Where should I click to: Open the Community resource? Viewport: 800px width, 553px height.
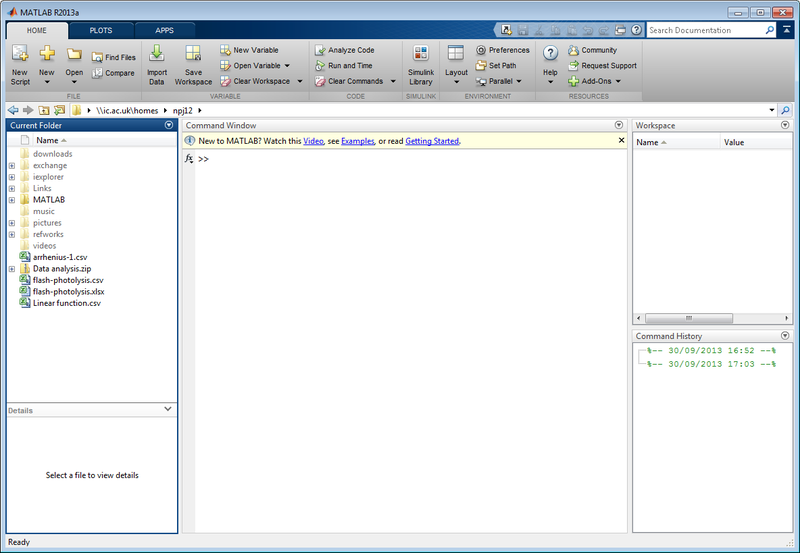coord(592,50)
